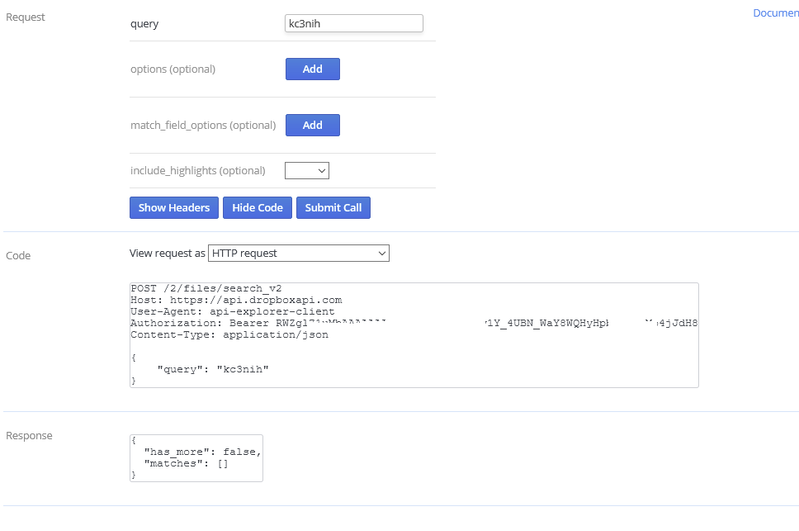
Task: Open the Documentation link
Action: pos(775,14)
